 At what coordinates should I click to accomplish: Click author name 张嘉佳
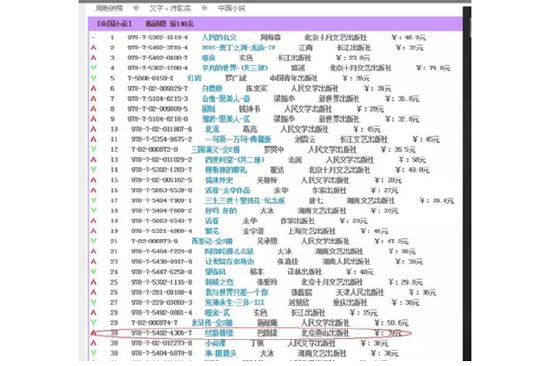(x=288, y=261)
